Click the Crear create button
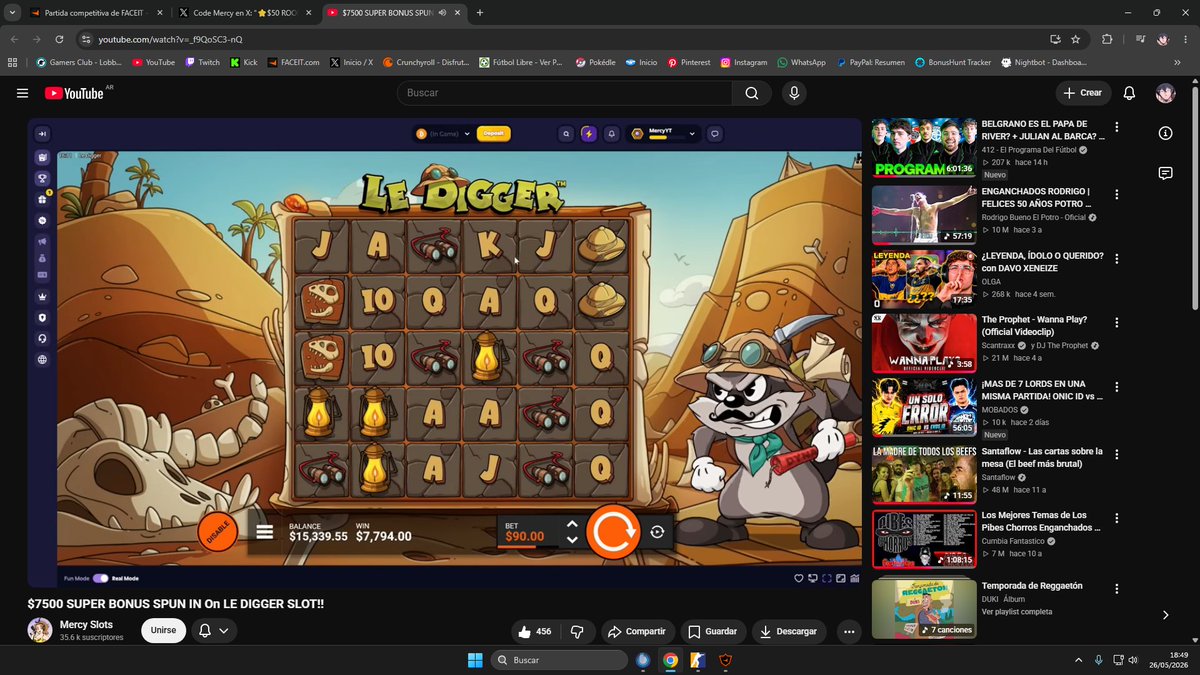1200x675 pixels. coord(1083,93)
